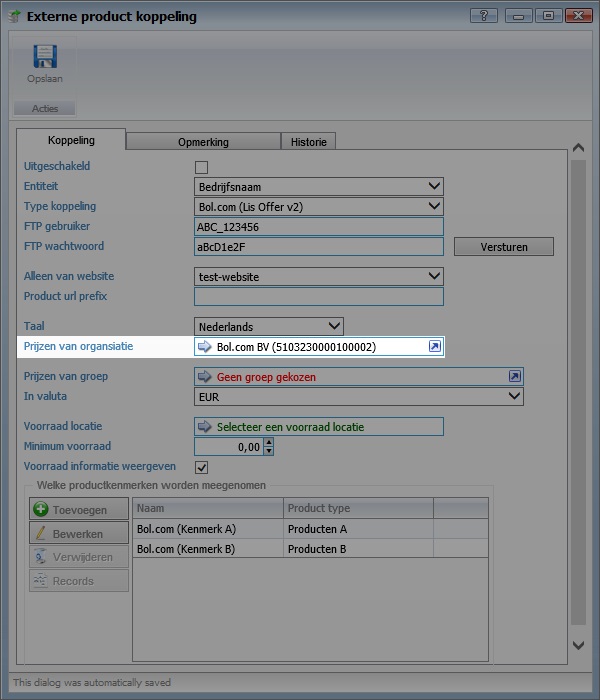Expand the In valuta EUR dropdown
The width and height of the screenshot is (600, 700).
(513, 396)
